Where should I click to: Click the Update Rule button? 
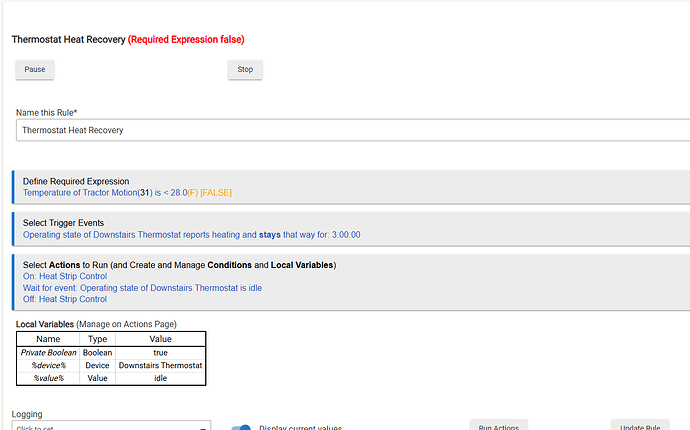pyautogui.click(x=640, y=426)
